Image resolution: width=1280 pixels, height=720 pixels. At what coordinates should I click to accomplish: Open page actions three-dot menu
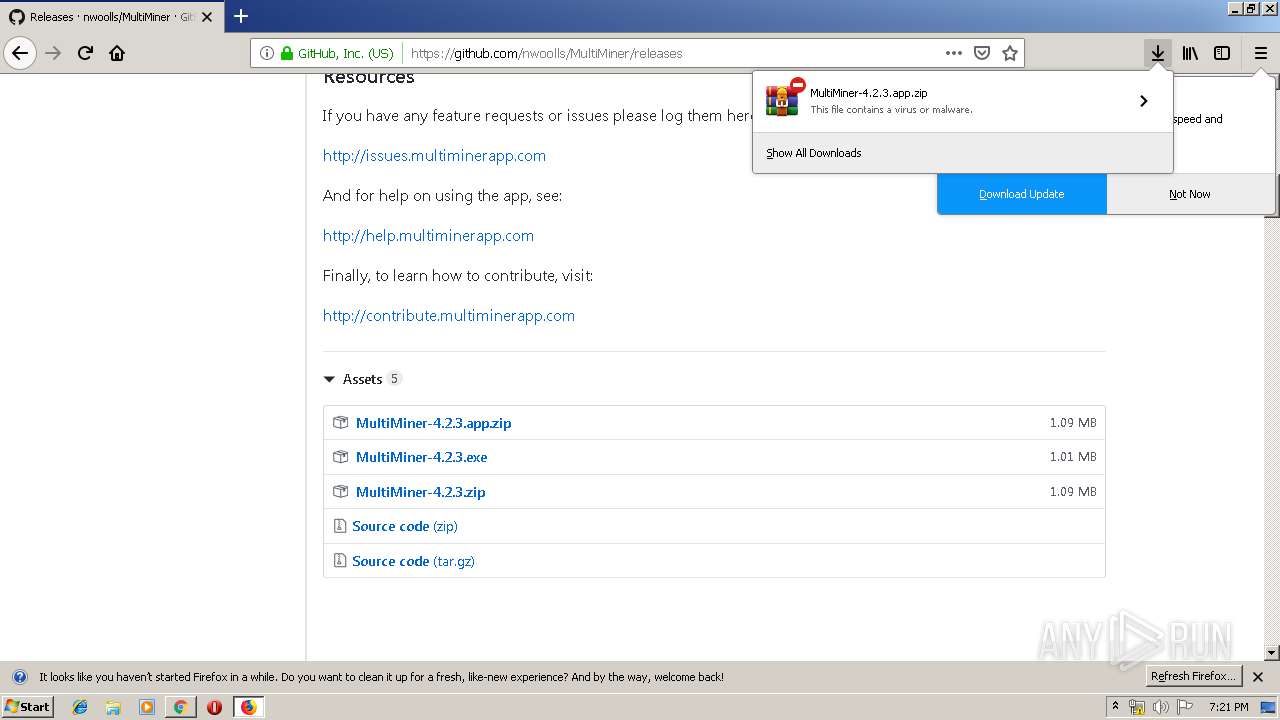[954, 53]
